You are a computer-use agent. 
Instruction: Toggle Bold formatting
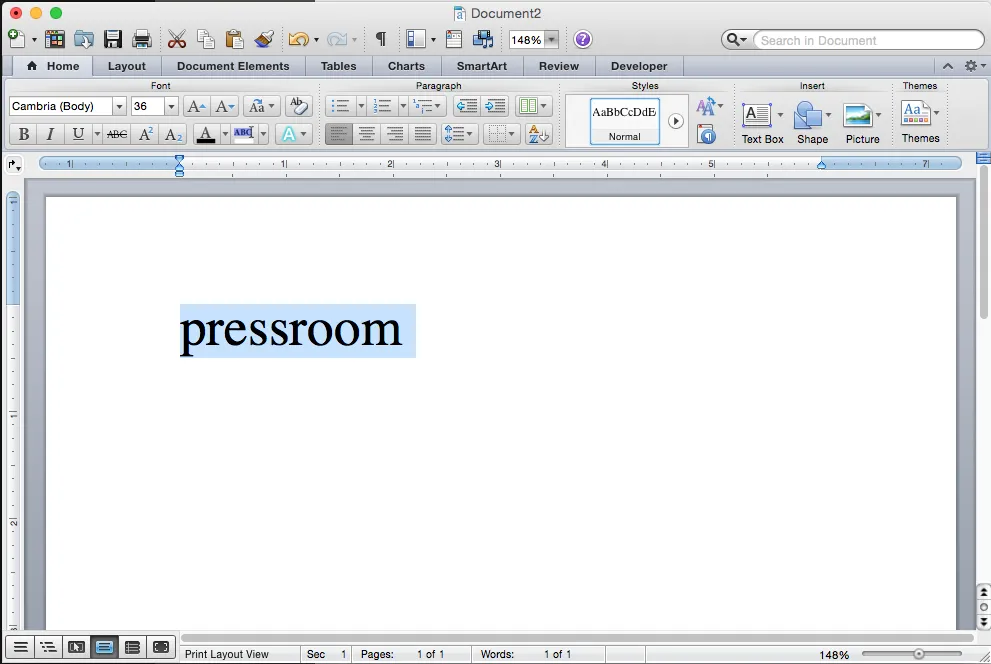(x=23, y=134)
